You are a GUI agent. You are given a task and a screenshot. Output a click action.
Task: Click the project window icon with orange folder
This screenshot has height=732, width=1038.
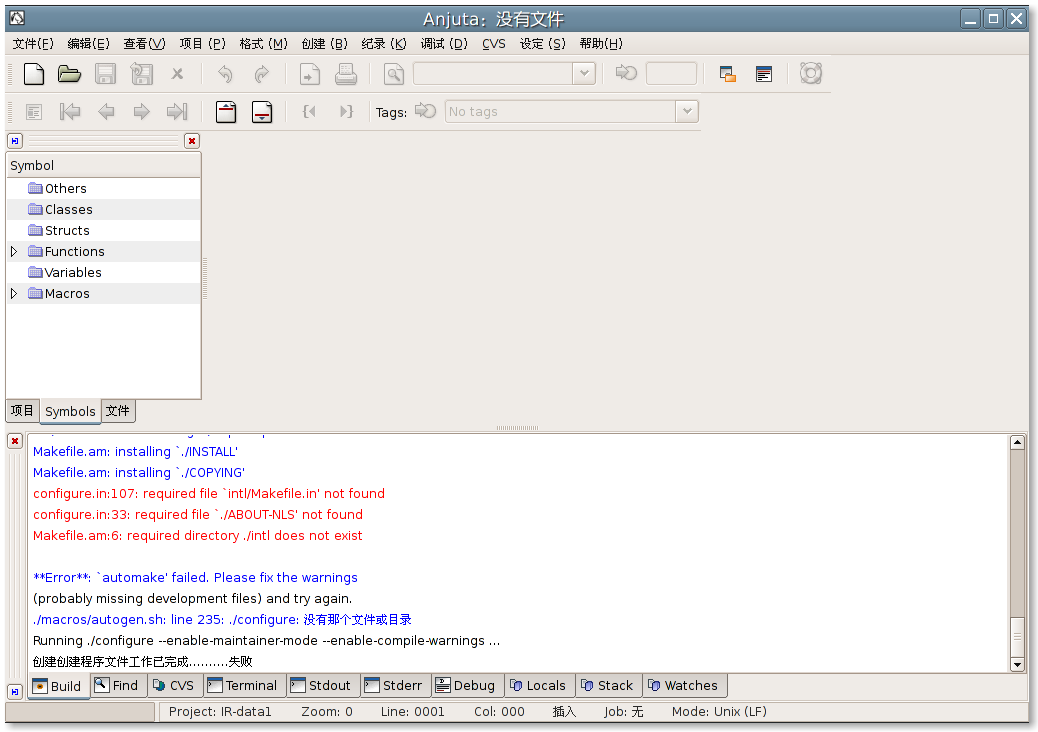coord(728,73)
